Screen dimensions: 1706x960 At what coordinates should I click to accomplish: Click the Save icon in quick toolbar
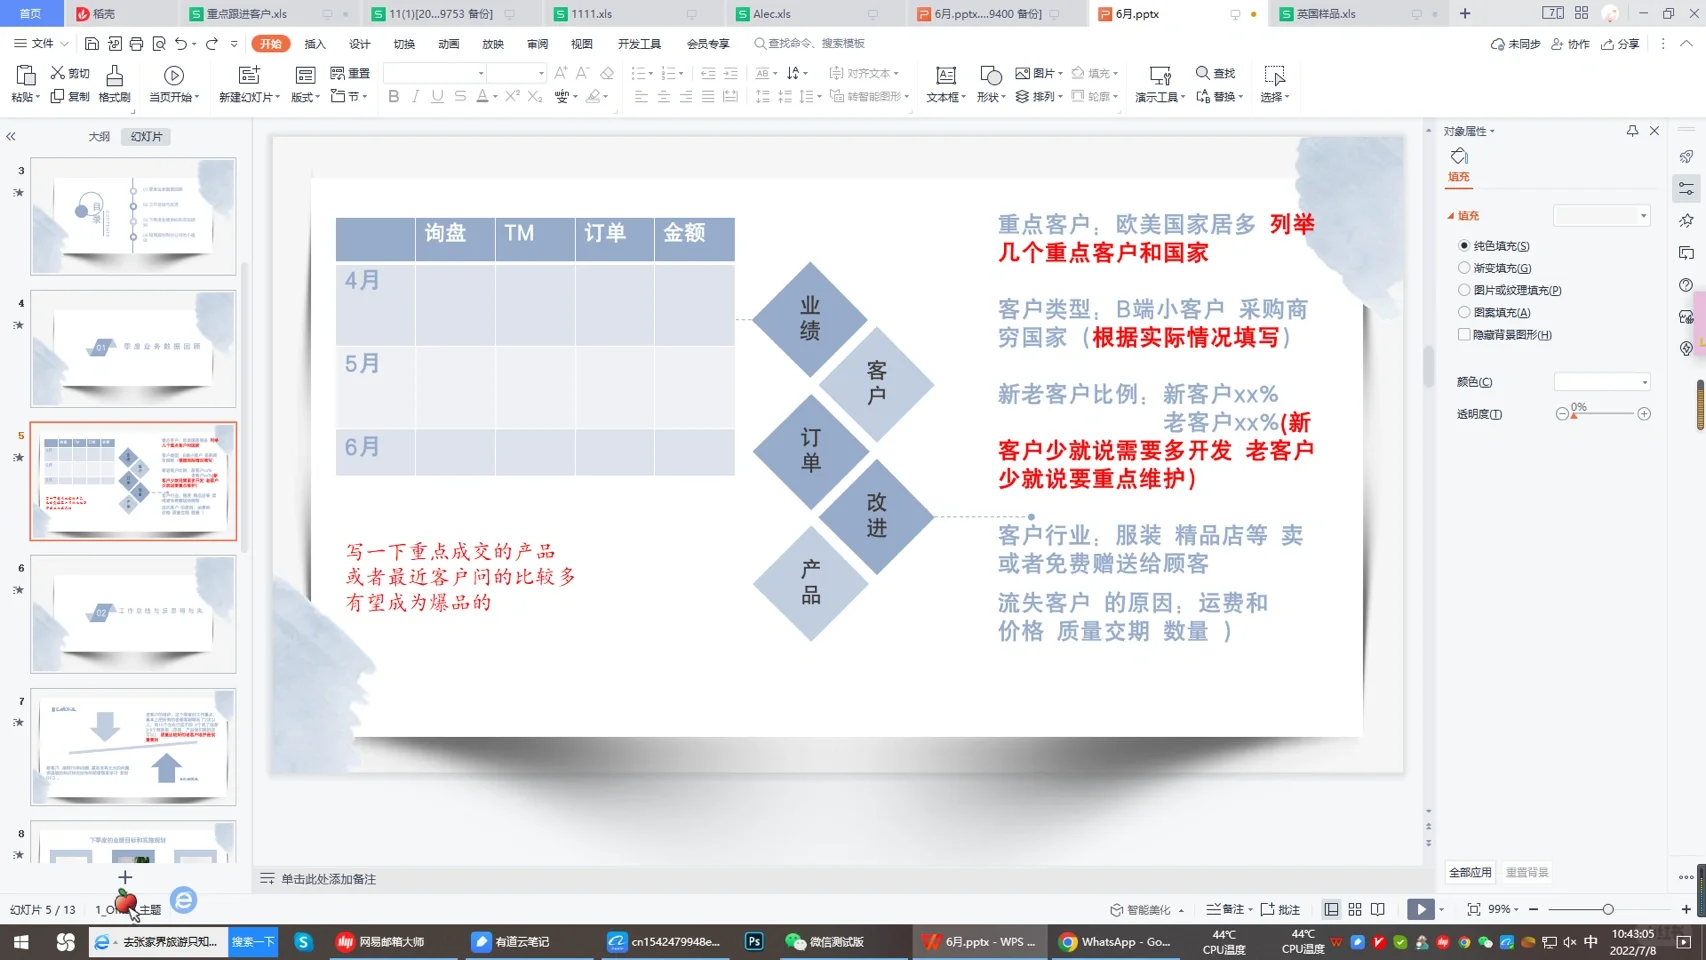click(91, 44)
